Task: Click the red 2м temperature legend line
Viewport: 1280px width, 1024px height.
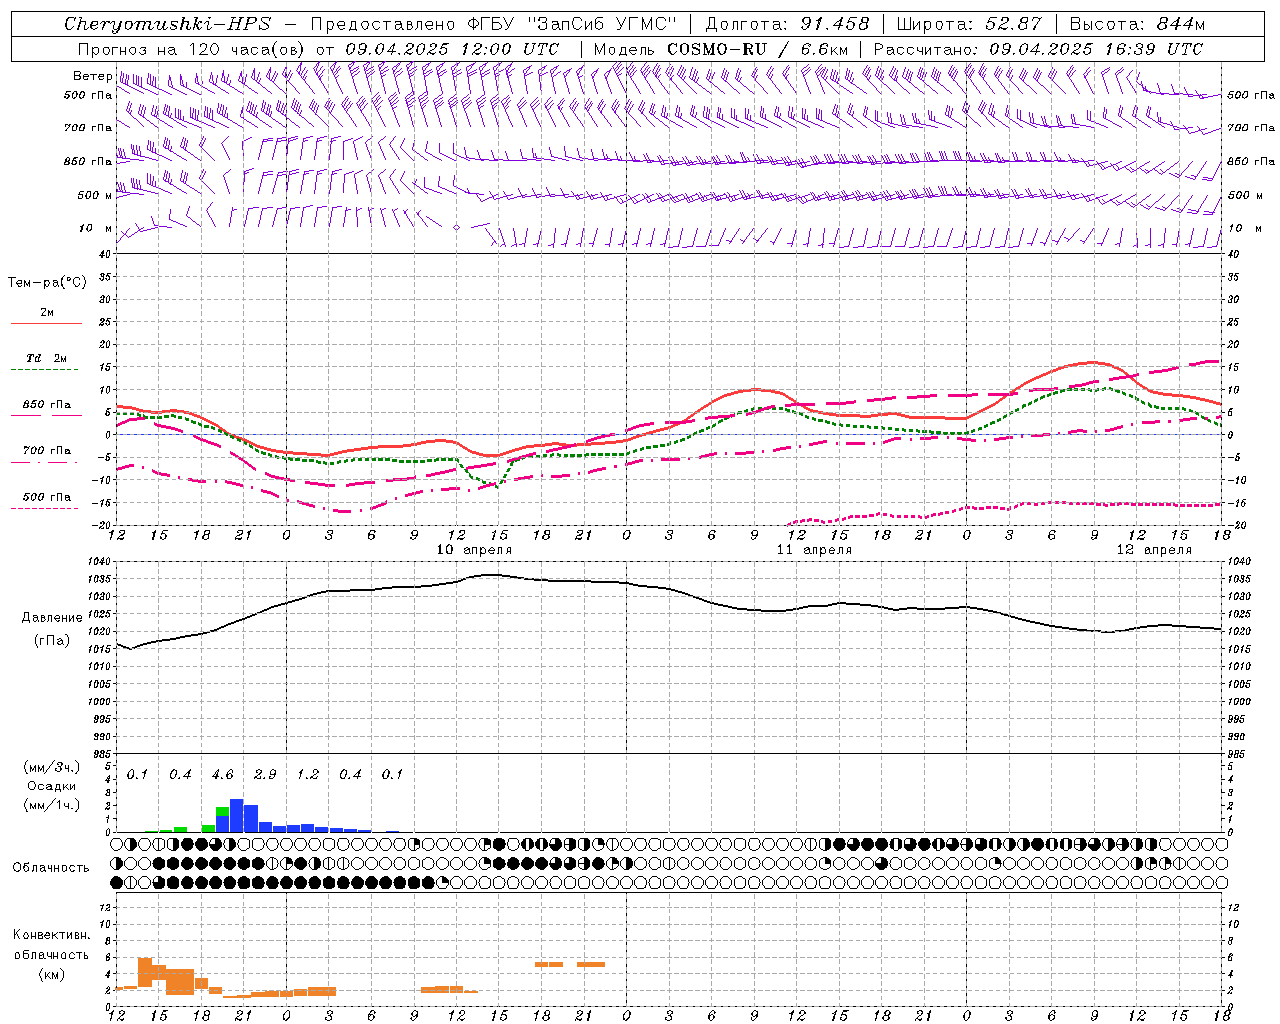Action: (46, 323)
